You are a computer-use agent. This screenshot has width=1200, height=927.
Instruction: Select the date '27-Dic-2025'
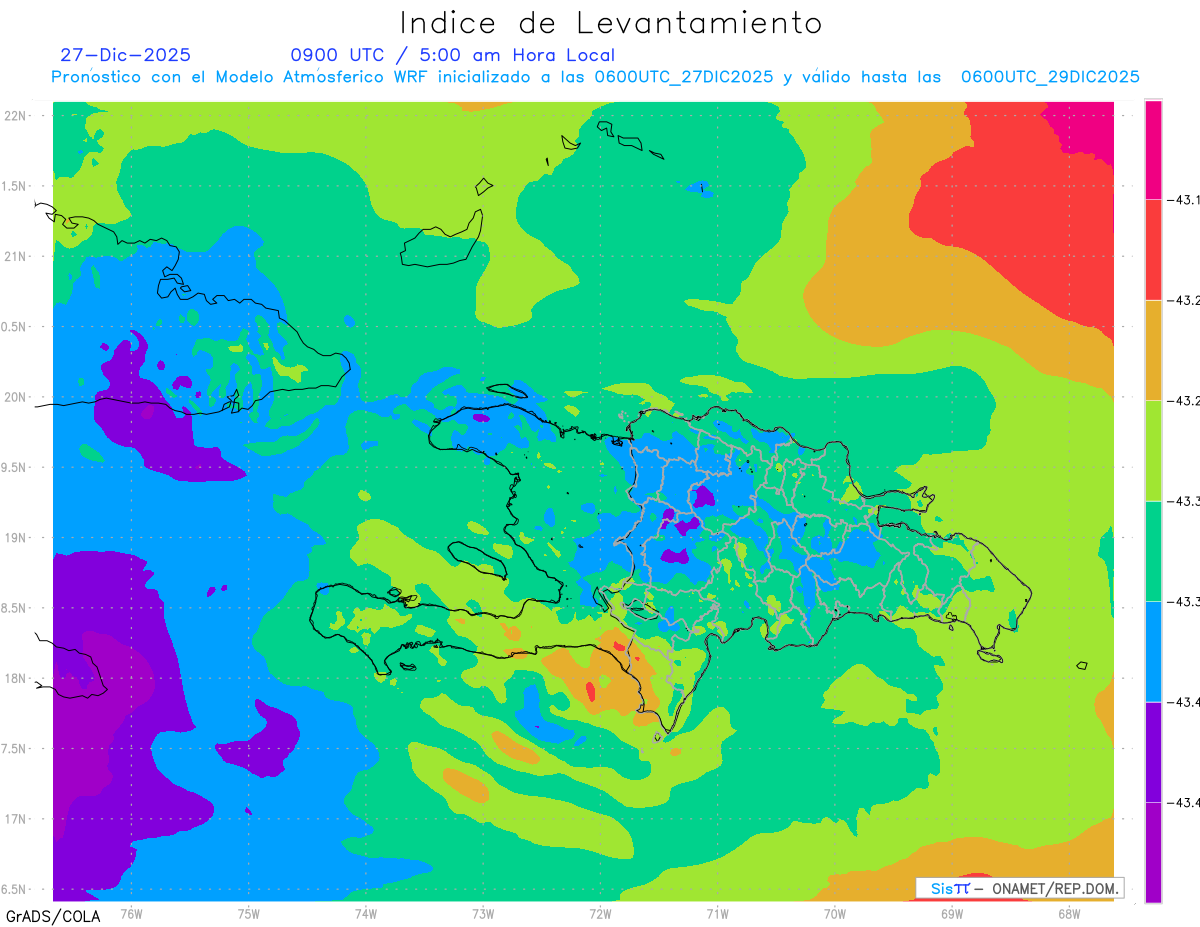(125, 55)
